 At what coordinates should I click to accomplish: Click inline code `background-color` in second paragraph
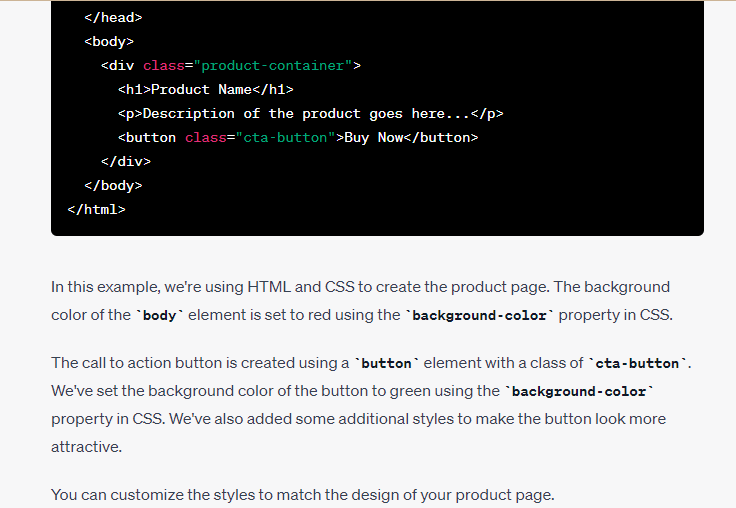(579, 392)
